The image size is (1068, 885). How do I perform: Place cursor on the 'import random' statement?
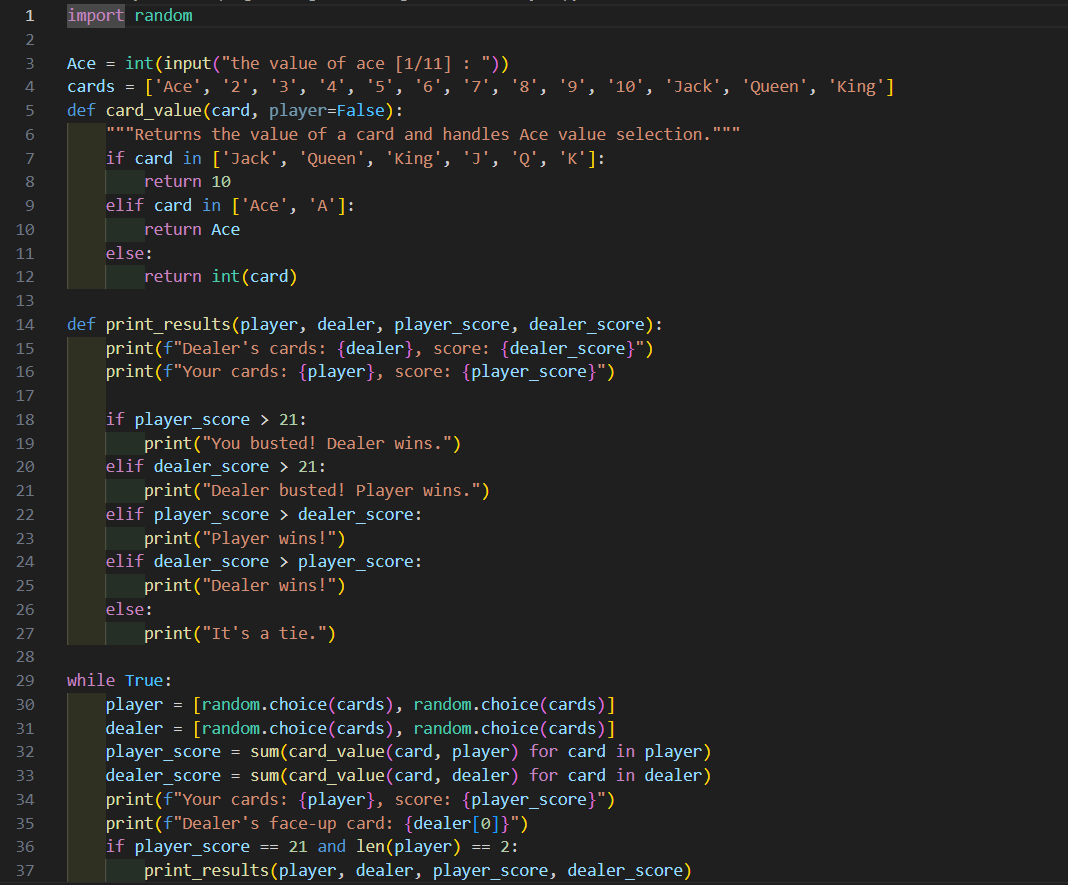pos(129,16)
